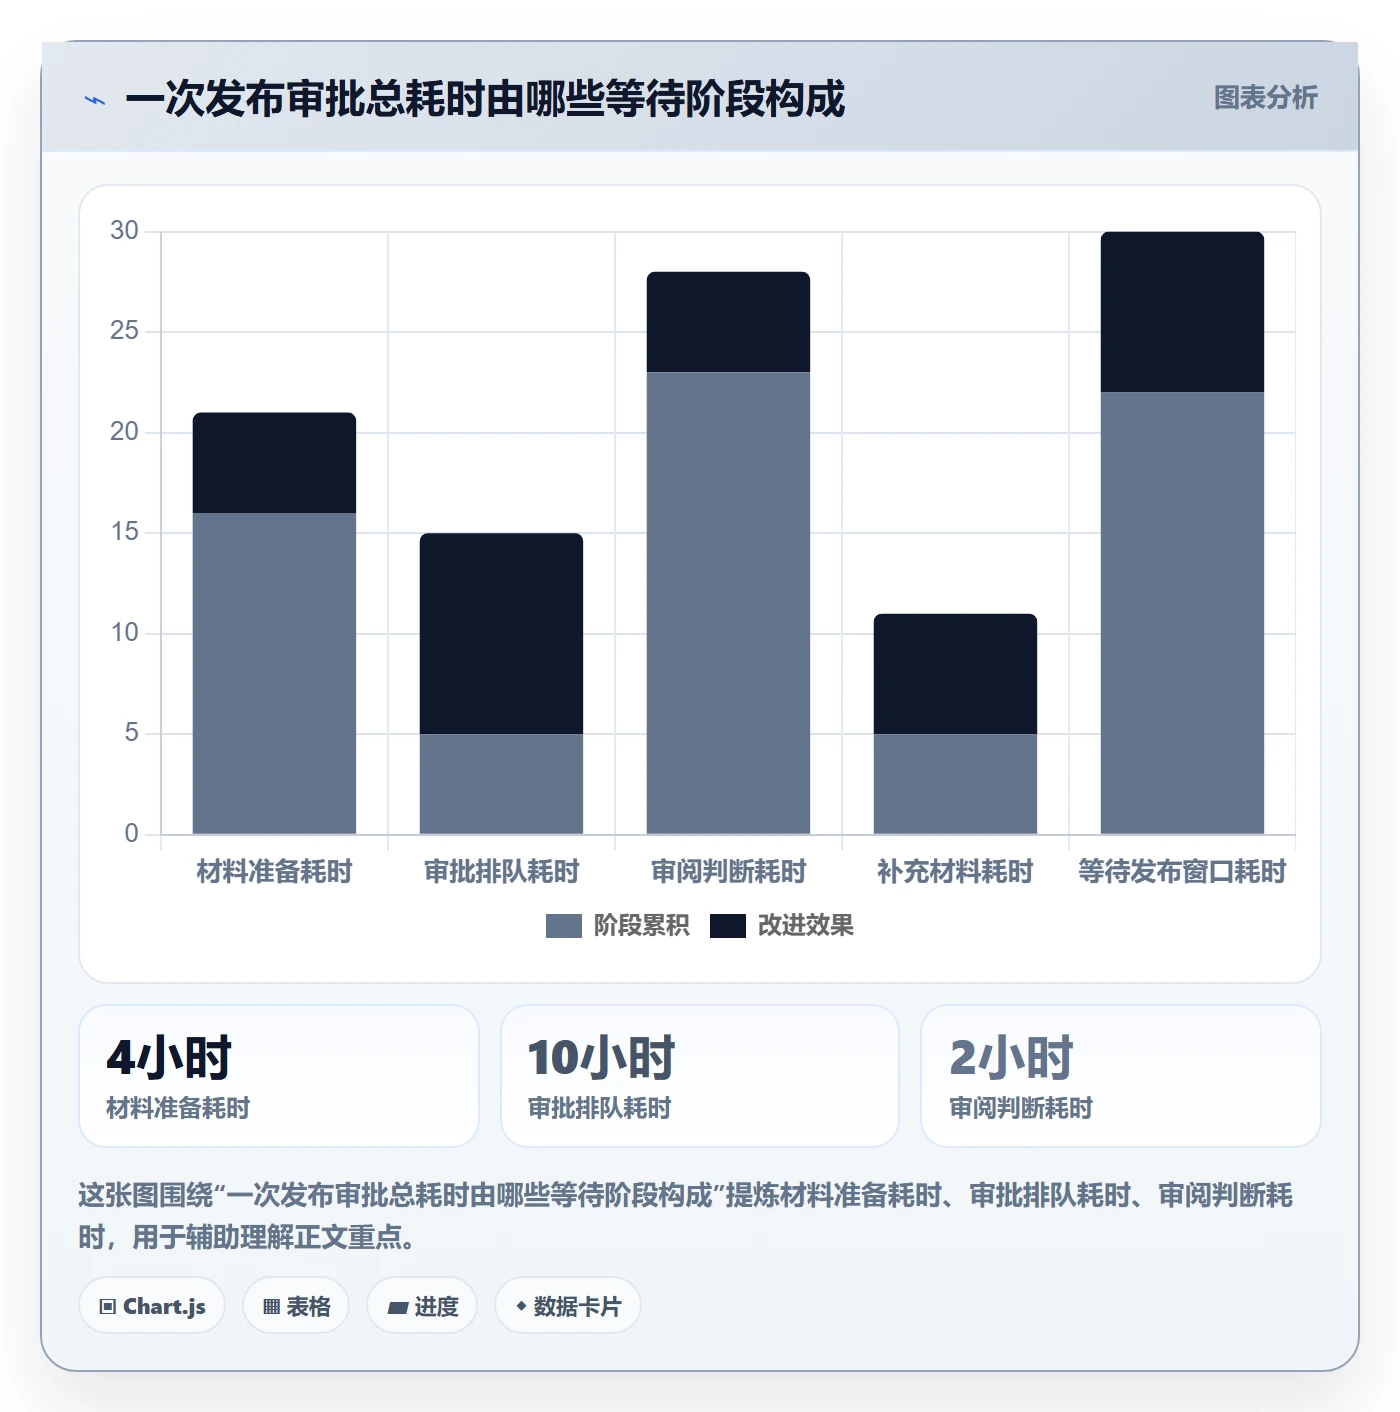Click the dark segment of 补充材料耗时 bar
Image resolution: width=1400 pixels, height=1412 pixels.
(x=955, y=674)
